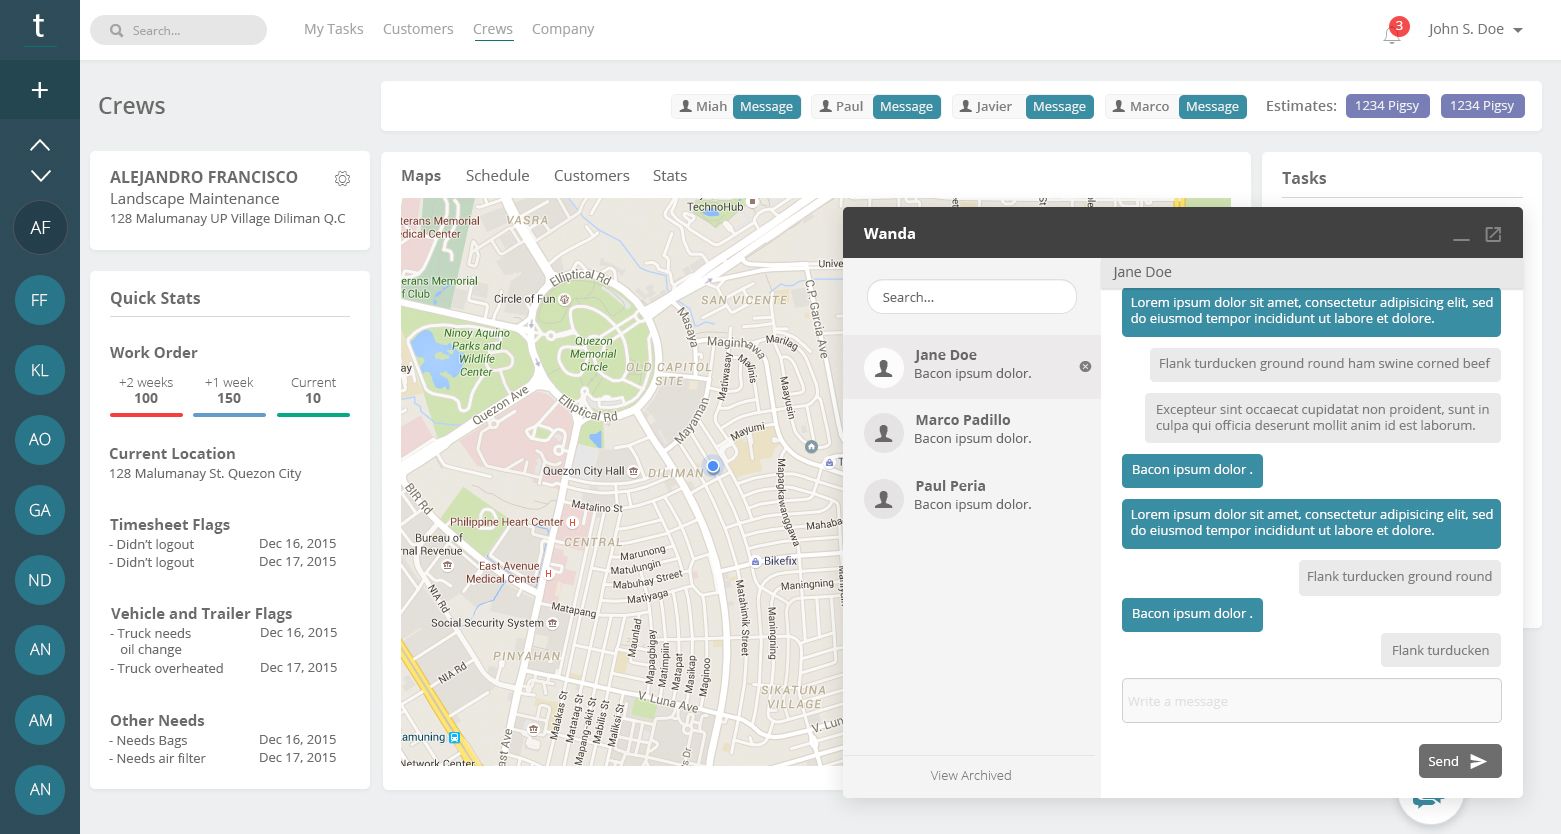Image resolution: width=1561 pixels, height=834 pixels.
Task: Open Company in top navigation
Action: tap(563, 29)
